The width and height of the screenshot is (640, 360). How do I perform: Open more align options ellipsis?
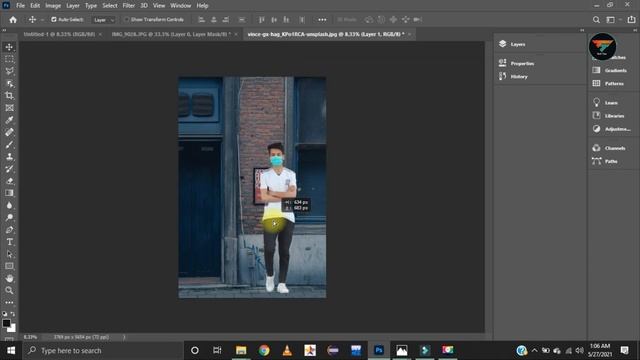point(322,20)
